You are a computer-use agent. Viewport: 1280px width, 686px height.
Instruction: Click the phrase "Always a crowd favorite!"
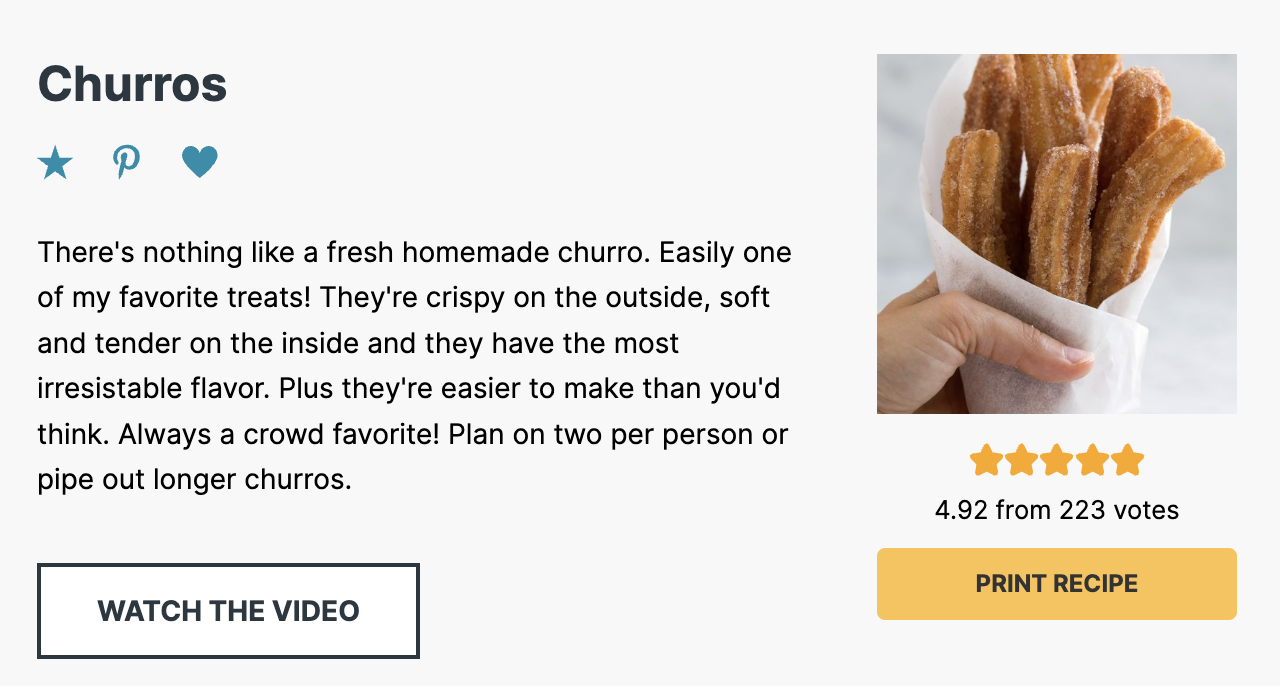[279, 436]
